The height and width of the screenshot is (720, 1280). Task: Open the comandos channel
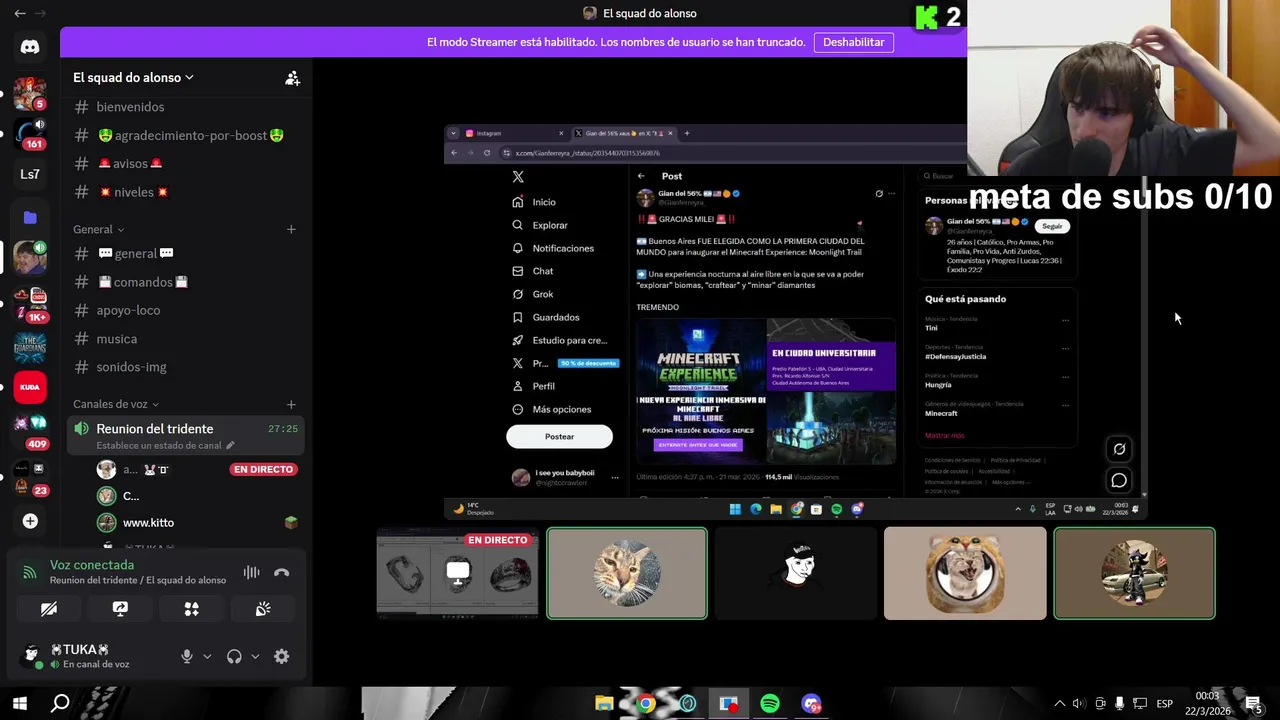click(186, 282)
